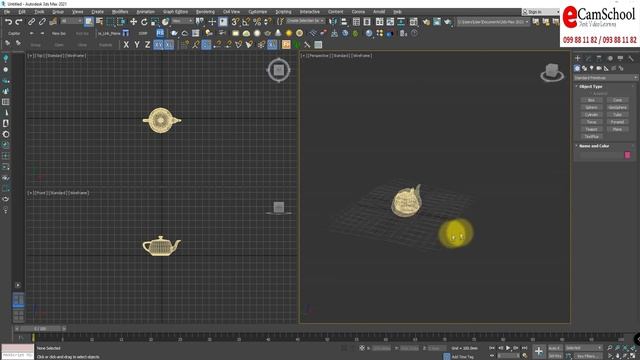Choose the Select and Scale tool

[x=155, y=22]
